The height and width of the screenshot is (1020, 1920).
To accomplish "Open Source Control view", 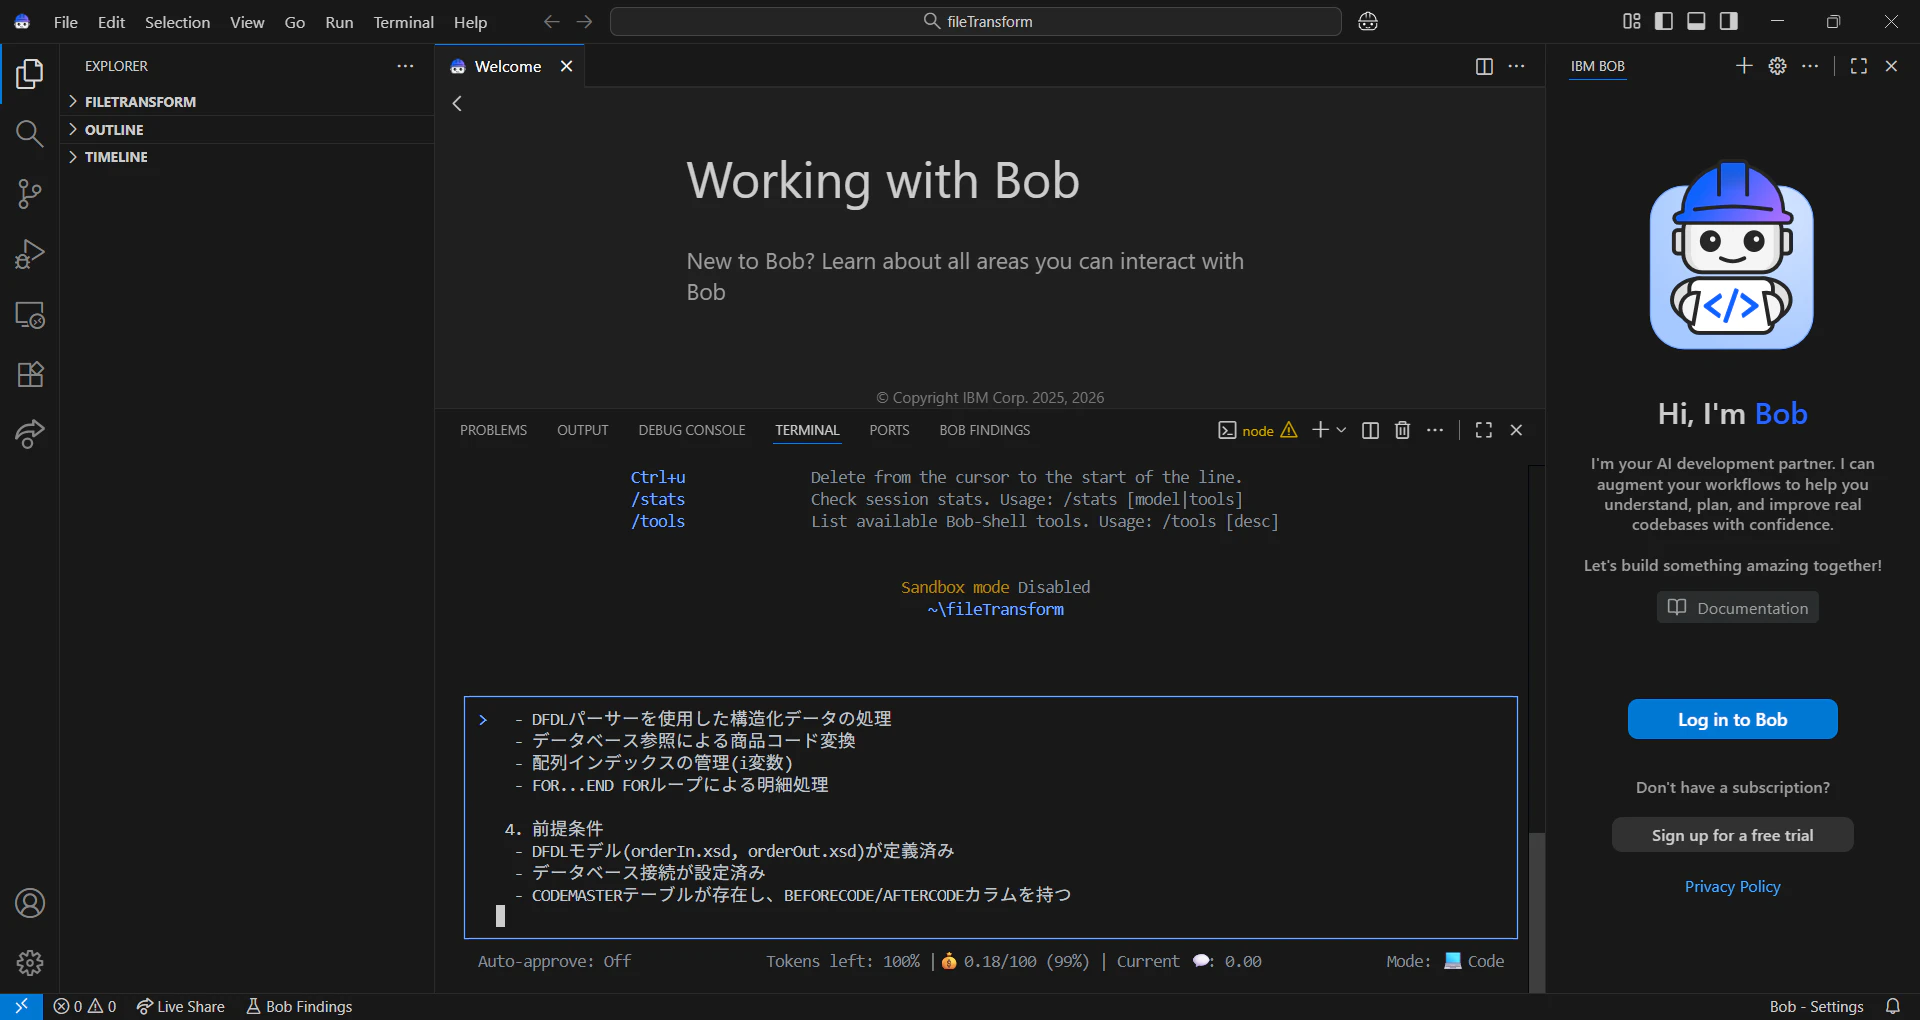I will [x=30, y=194].
